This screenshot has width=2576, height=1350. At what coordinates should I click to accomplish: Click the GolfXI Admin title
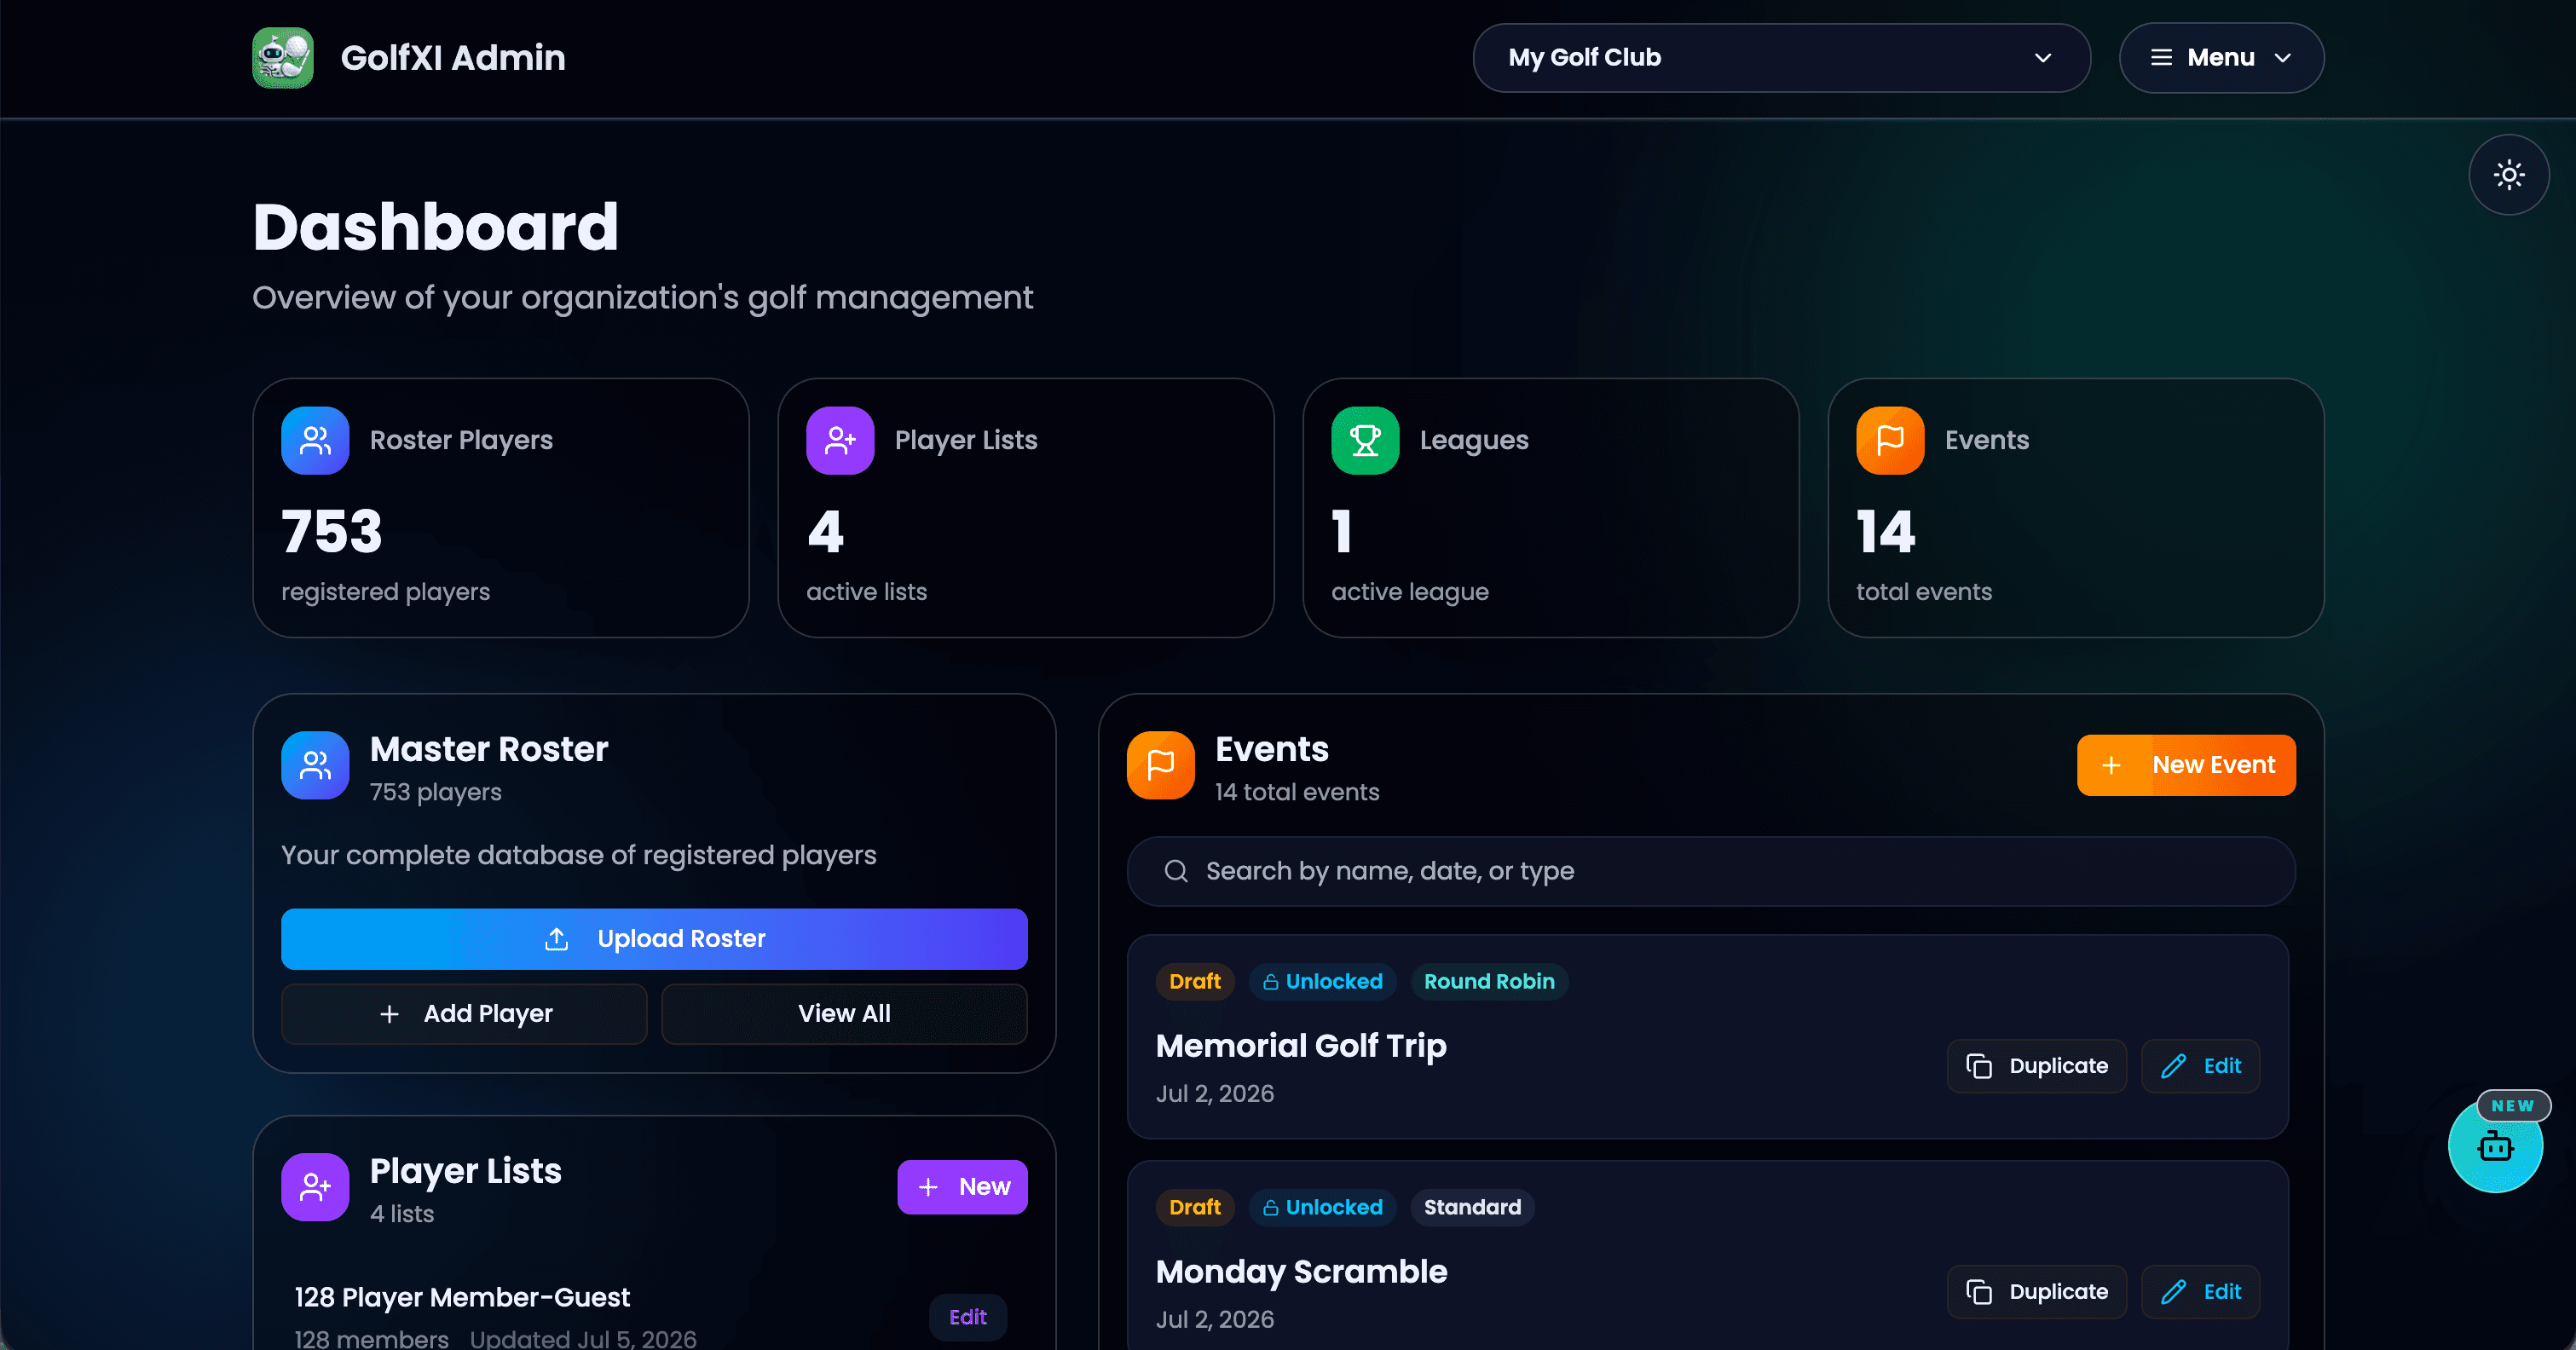[453, 58]
